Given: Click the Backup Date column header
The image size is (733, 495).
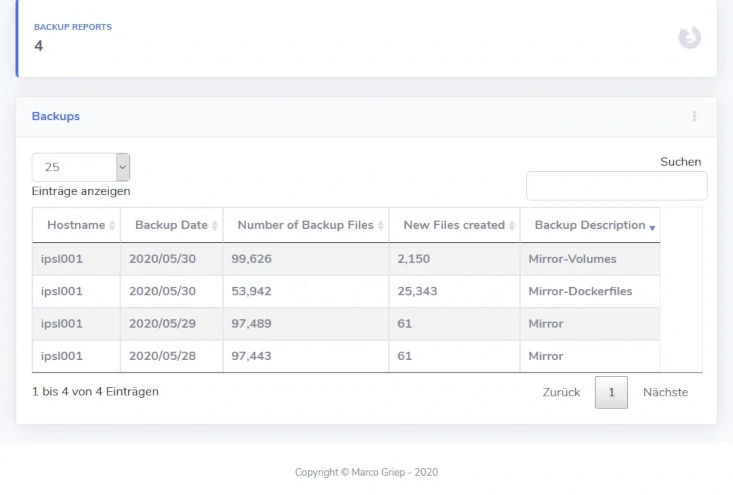Looking at the screenshot, I should [x=172, y=225].
